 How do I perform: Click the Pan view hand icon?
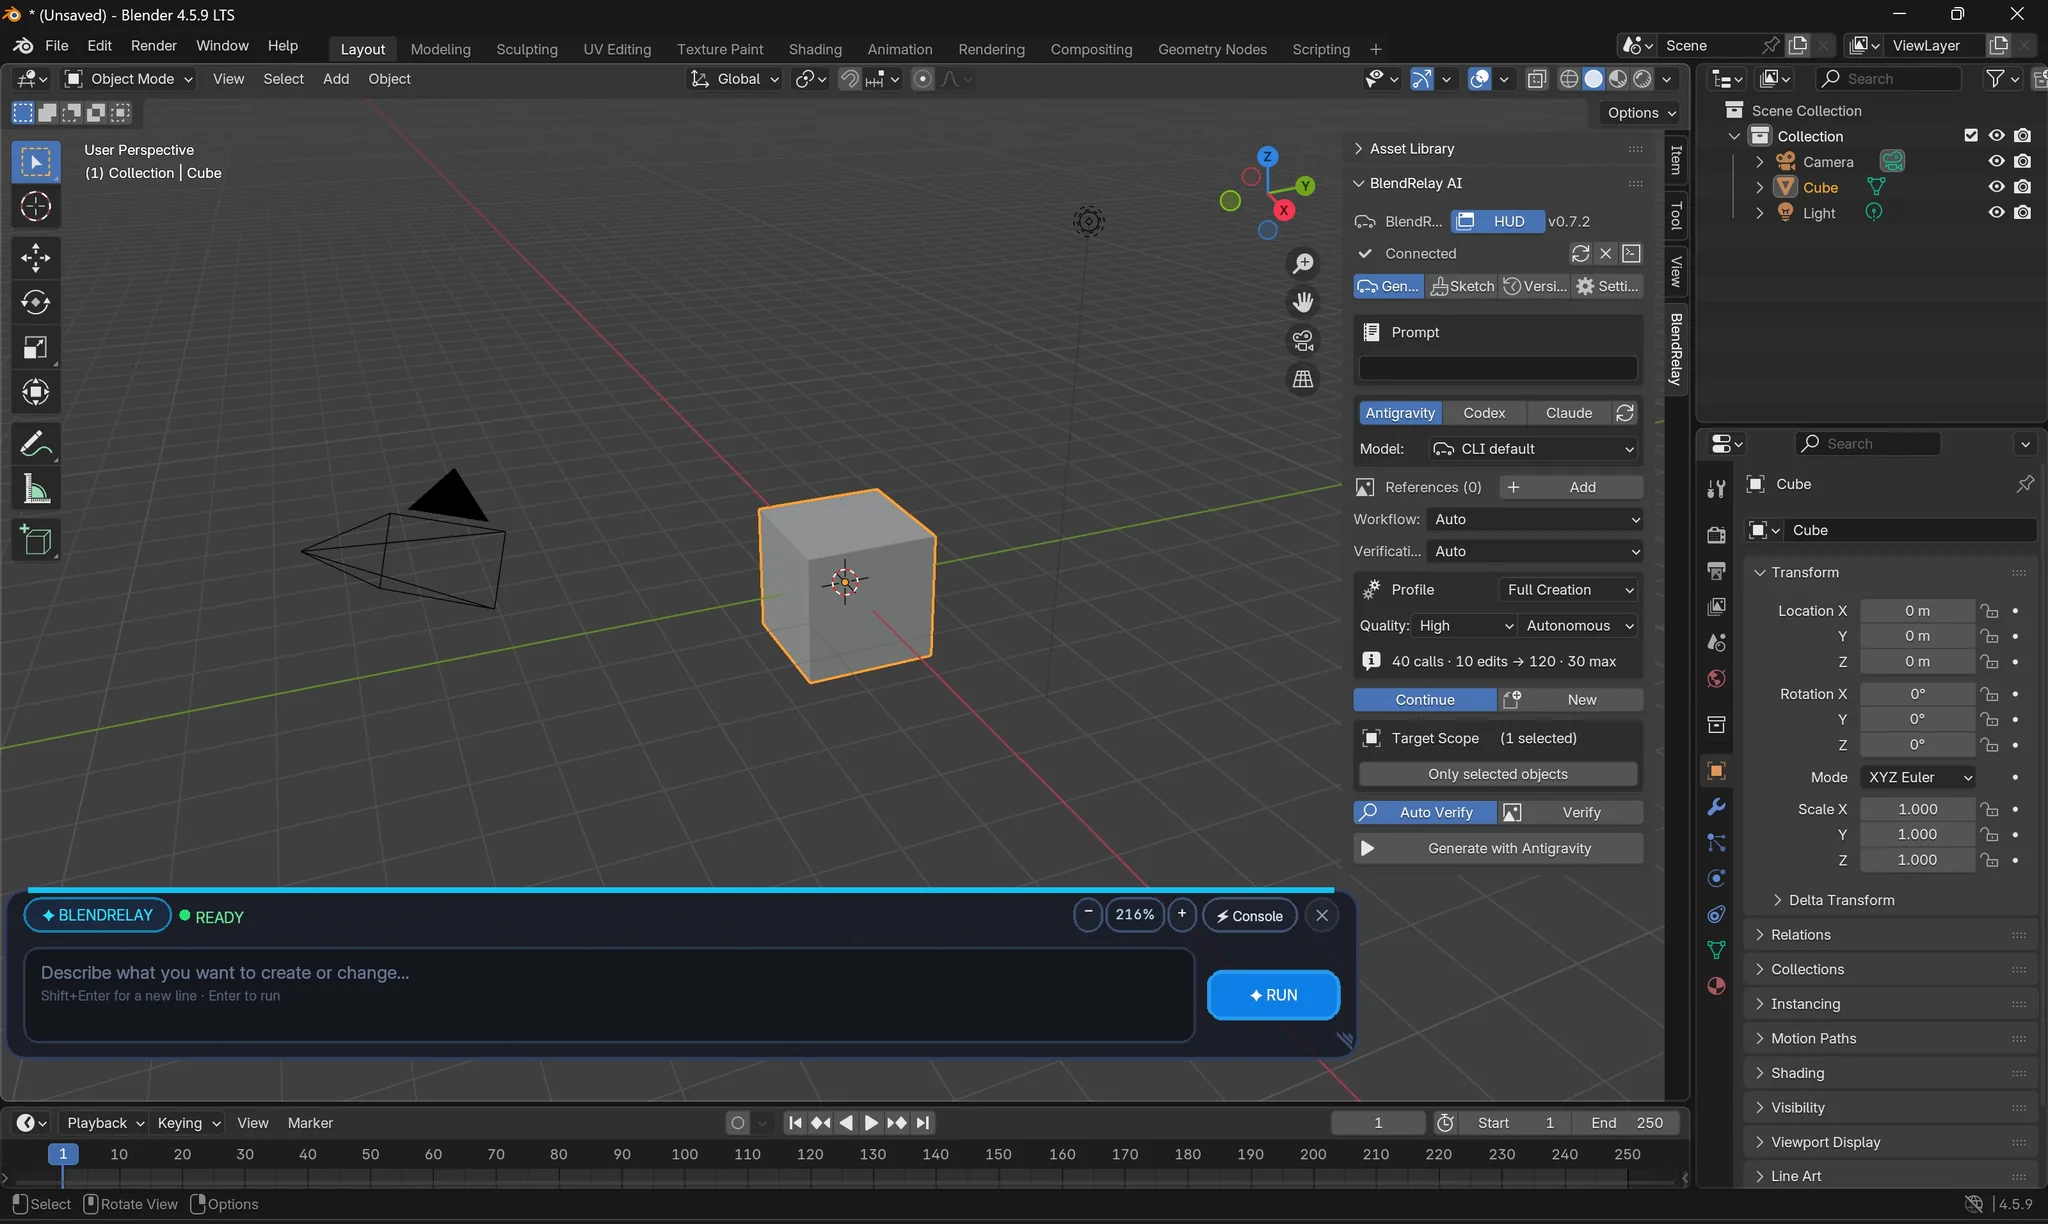(1303, 302)
